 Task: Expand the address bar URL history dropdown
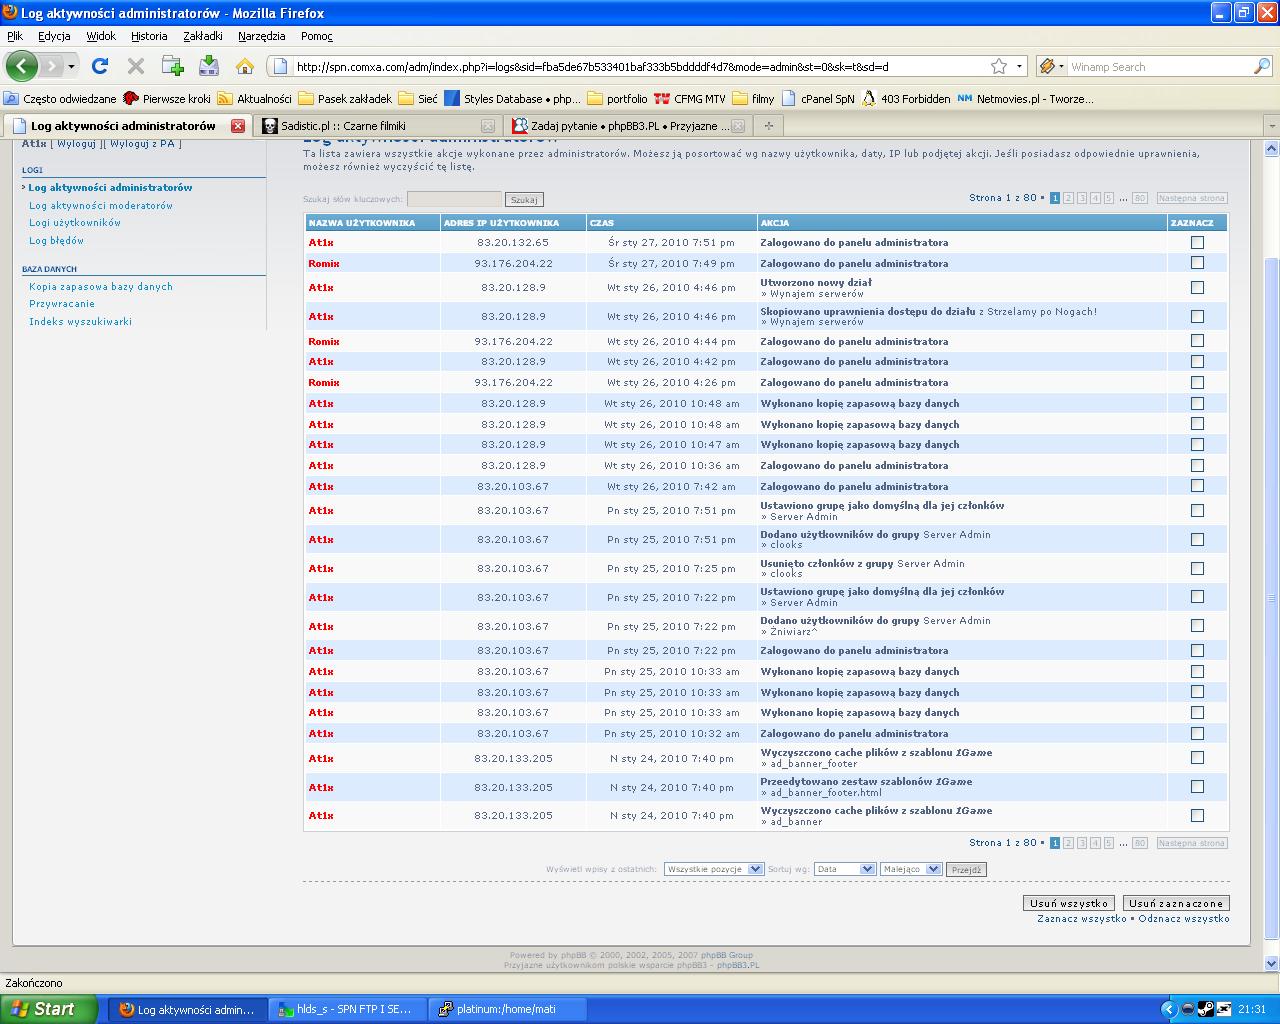tap(1020, 67)
